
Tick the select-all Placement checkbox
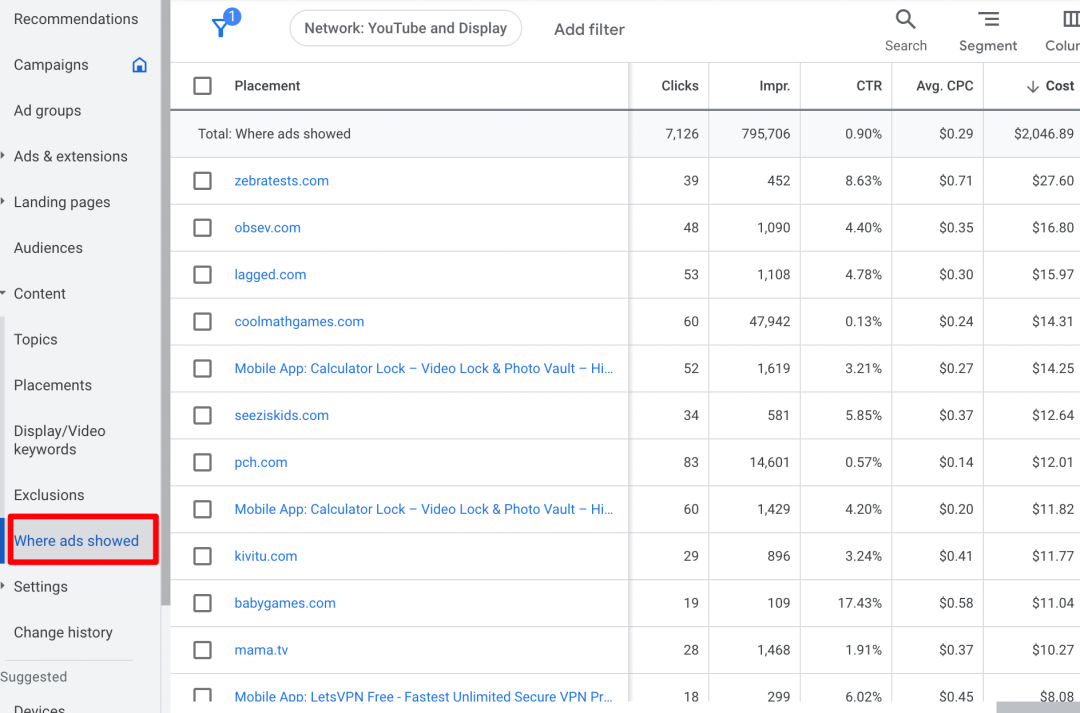pos(203,86)
